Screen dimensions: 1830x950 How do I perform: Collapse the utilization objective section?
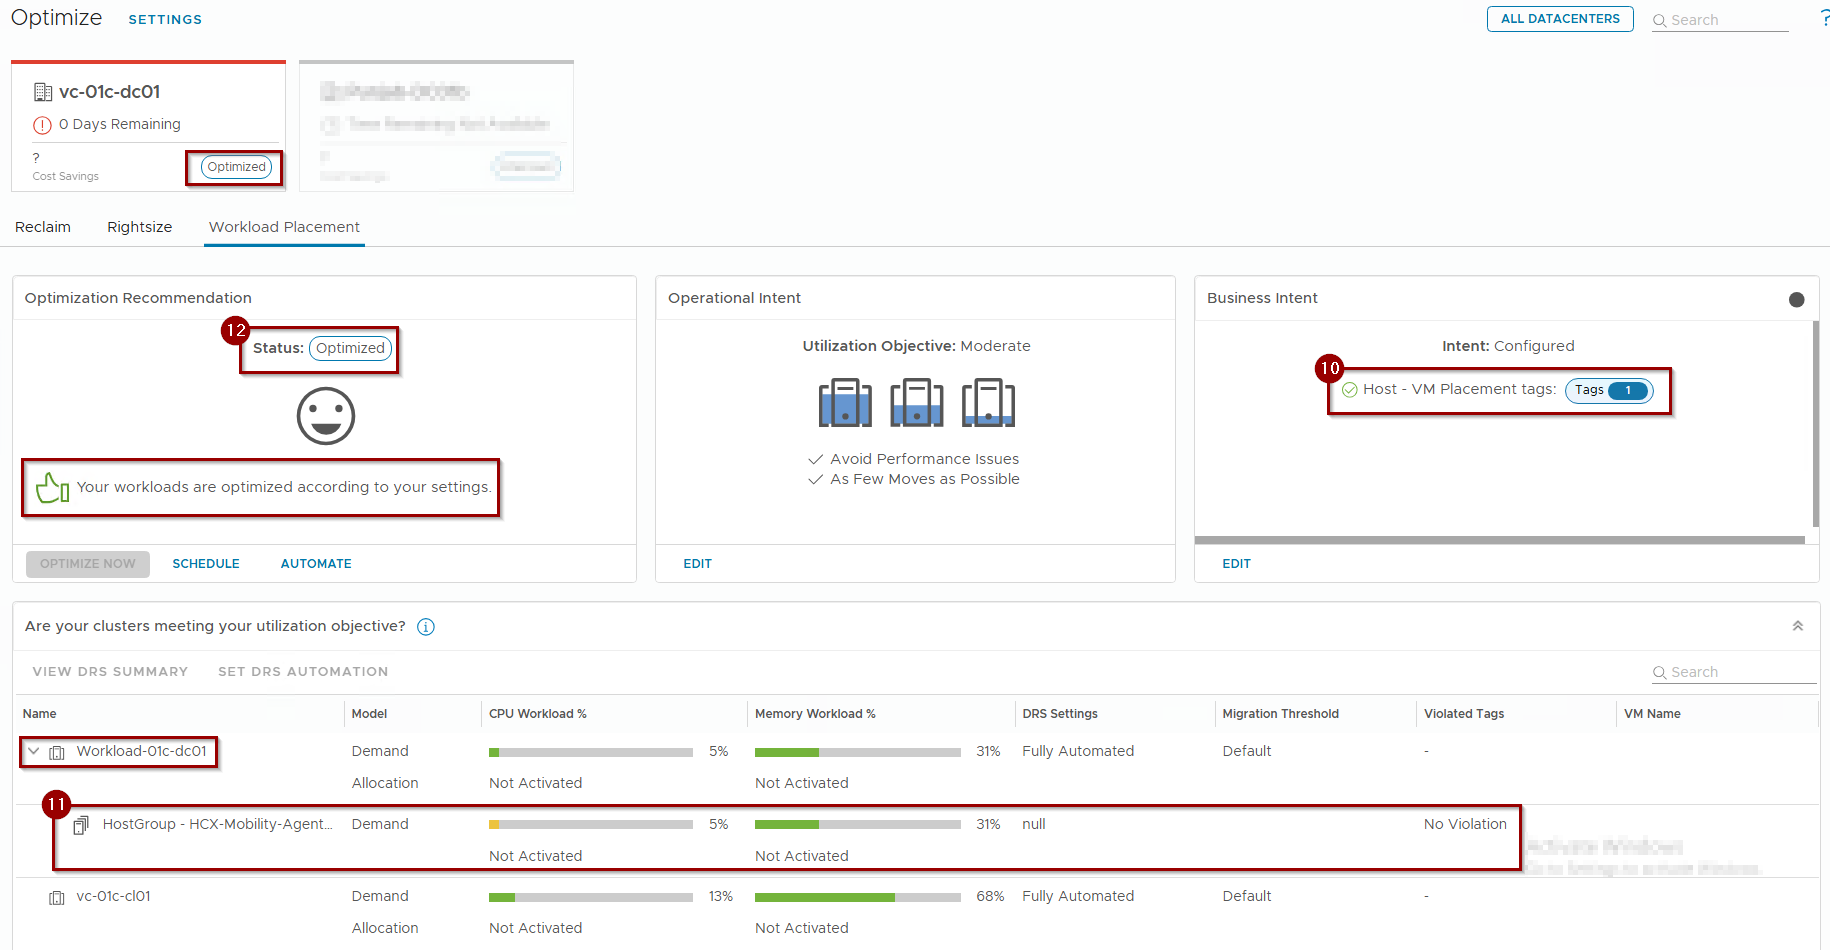[x=1797, y=626]
